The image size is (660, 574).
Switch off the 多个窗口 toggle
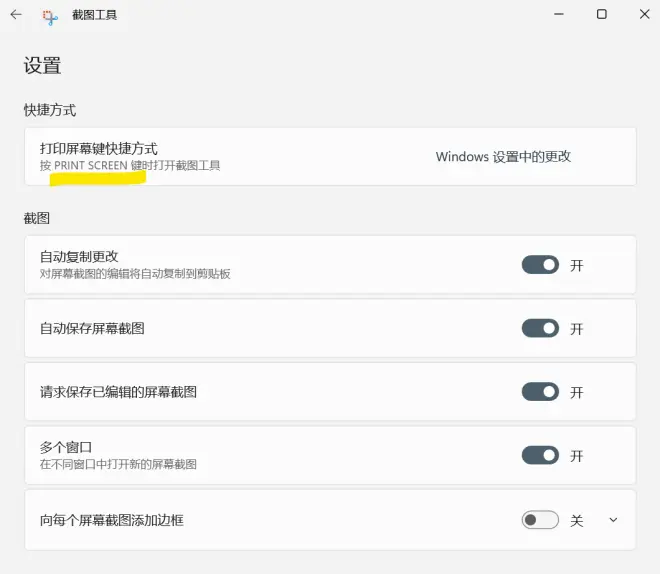coord(540,455)
